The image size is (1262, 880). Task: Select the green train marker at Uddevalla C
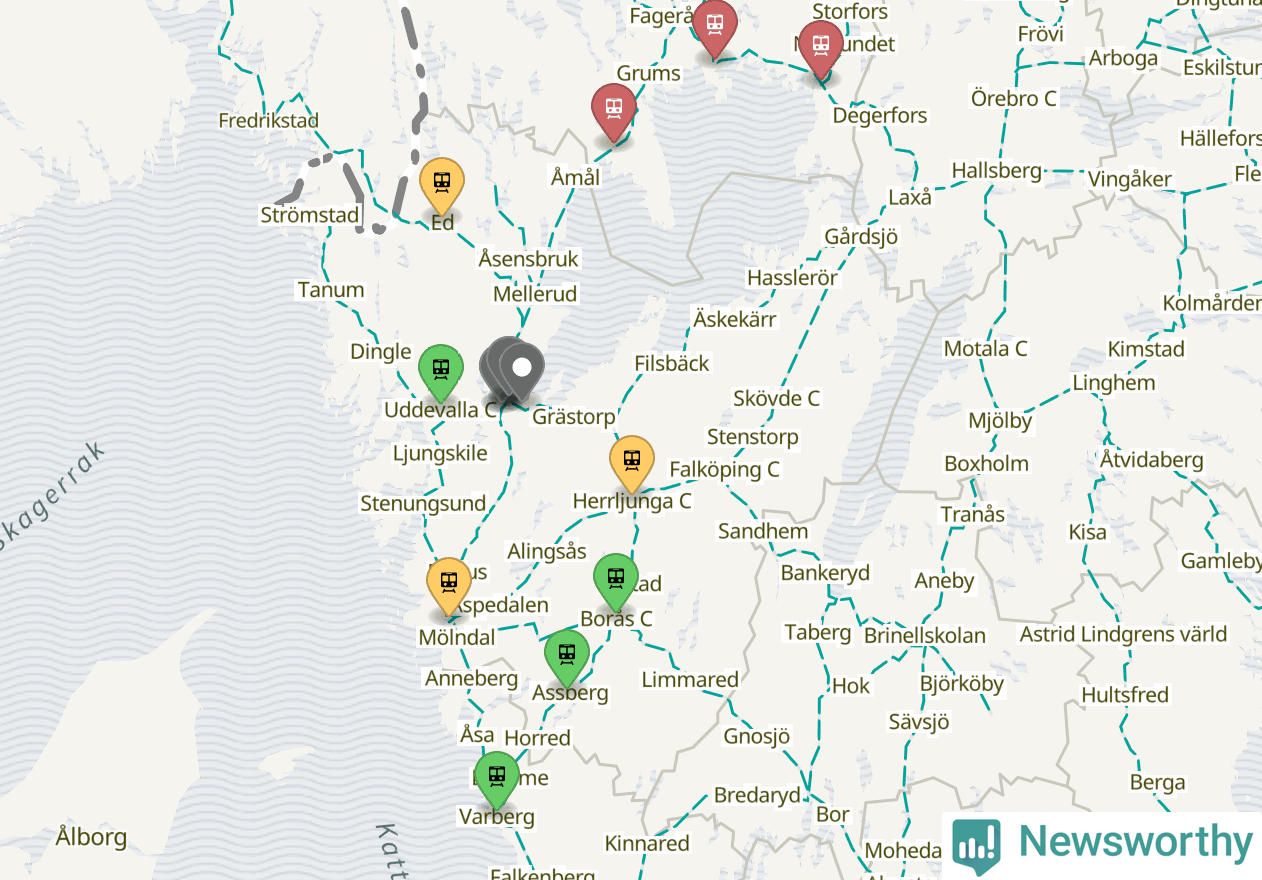coord(440,372)
